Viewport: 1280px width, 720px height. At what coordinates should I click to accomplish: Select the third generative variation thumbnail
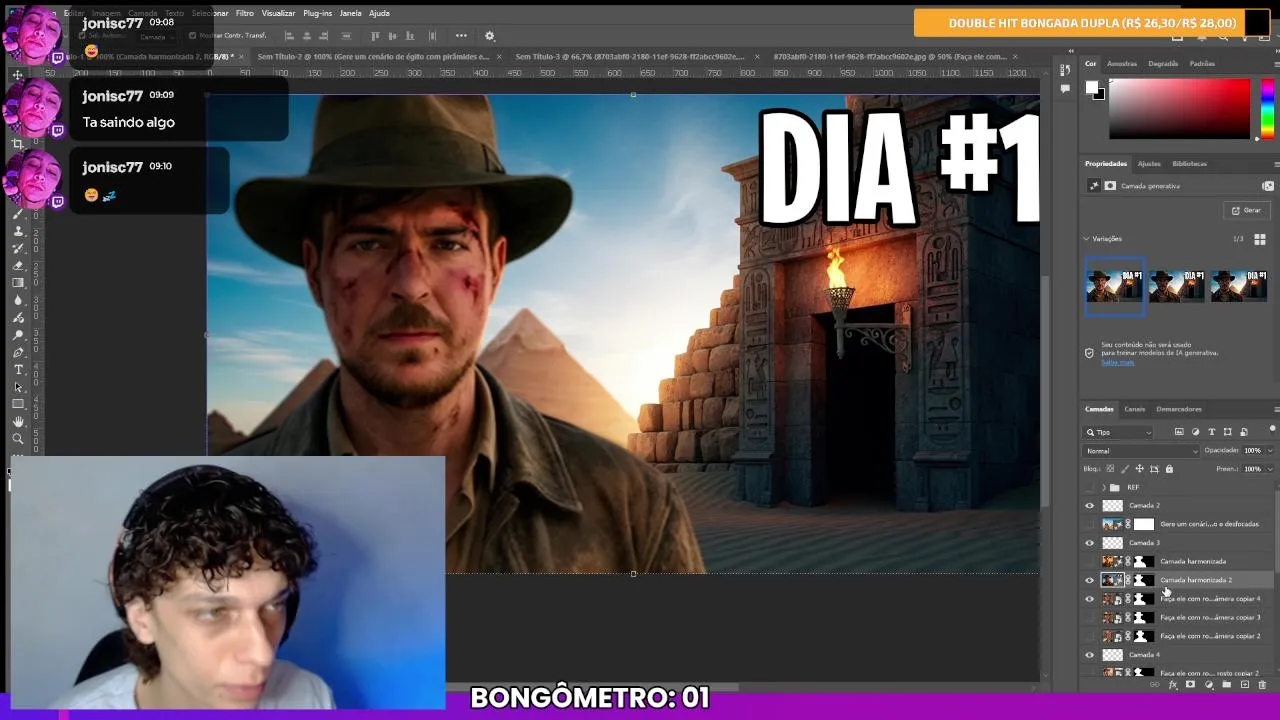coord(1239,286)
